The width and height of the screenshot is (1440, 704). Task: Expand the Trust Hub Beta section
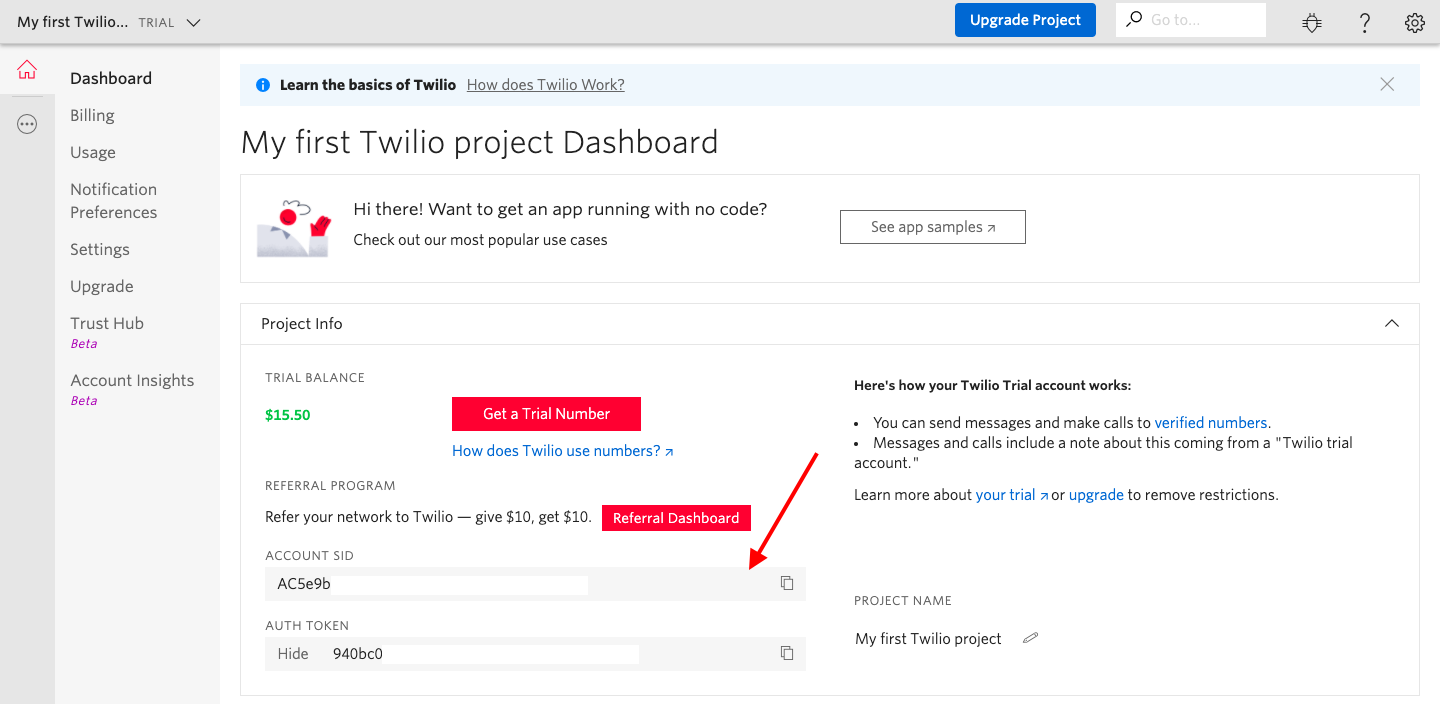(106, 322)
